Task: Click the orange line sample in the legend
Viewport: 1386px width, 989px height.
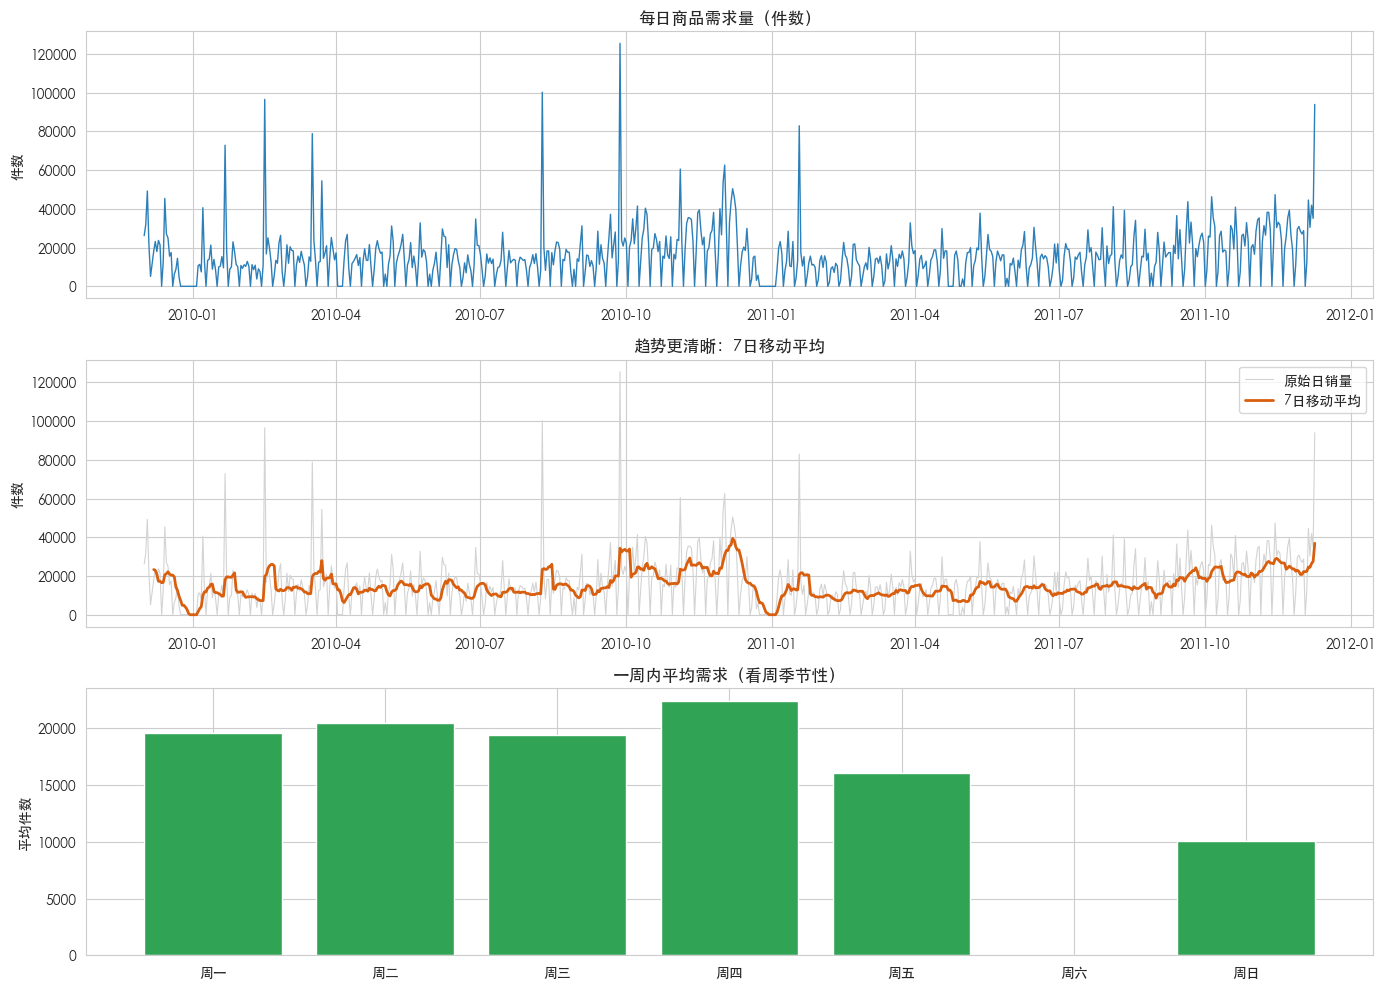Action: 1259,401
